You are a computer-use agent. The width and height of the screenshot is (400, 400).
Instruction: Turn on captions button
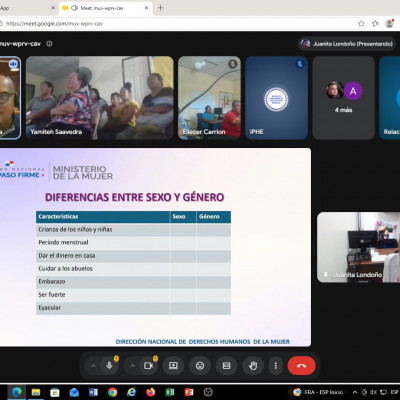point(227,366)
